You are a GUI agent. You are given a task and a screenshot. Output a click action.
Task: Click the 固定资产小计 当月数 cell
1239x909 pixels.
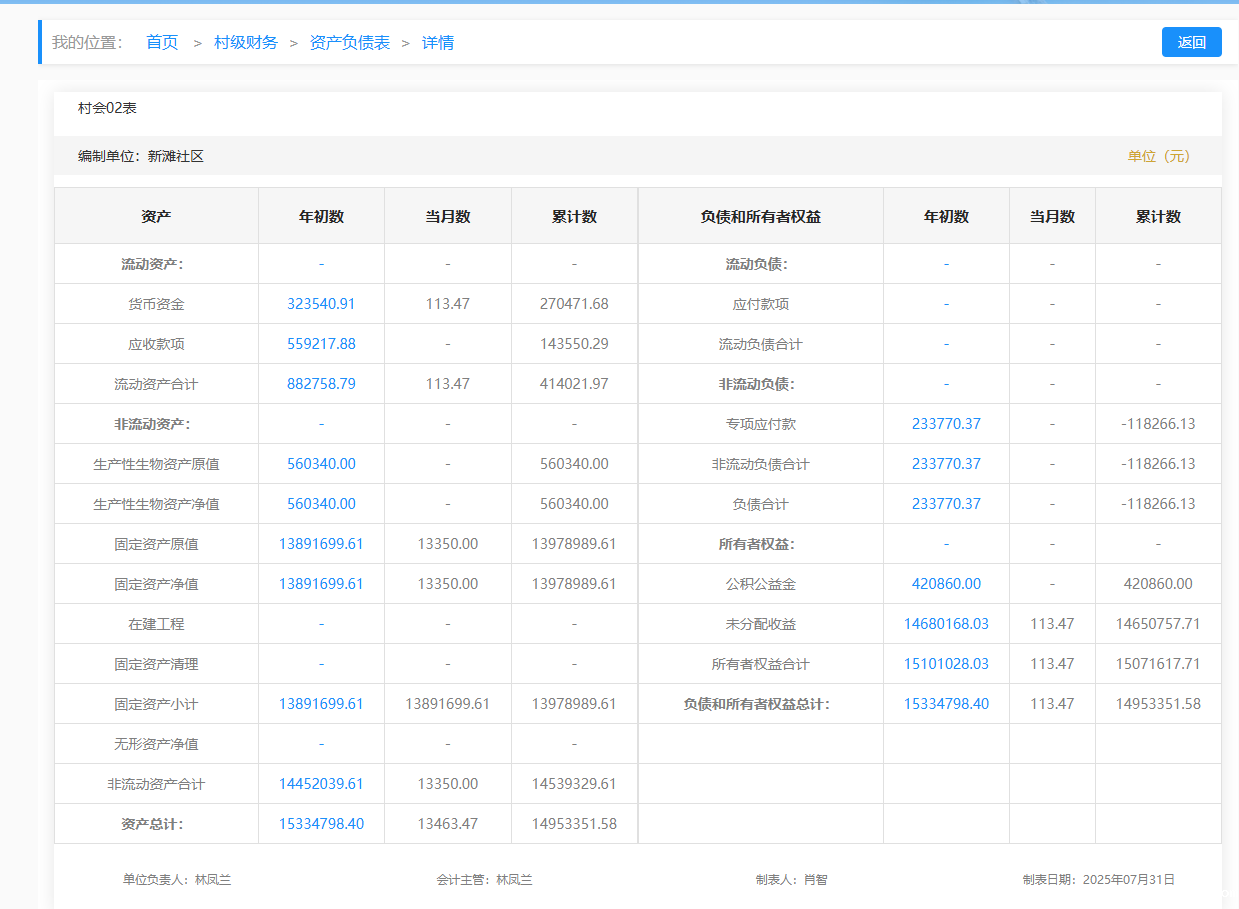click(x=447, y=704)
